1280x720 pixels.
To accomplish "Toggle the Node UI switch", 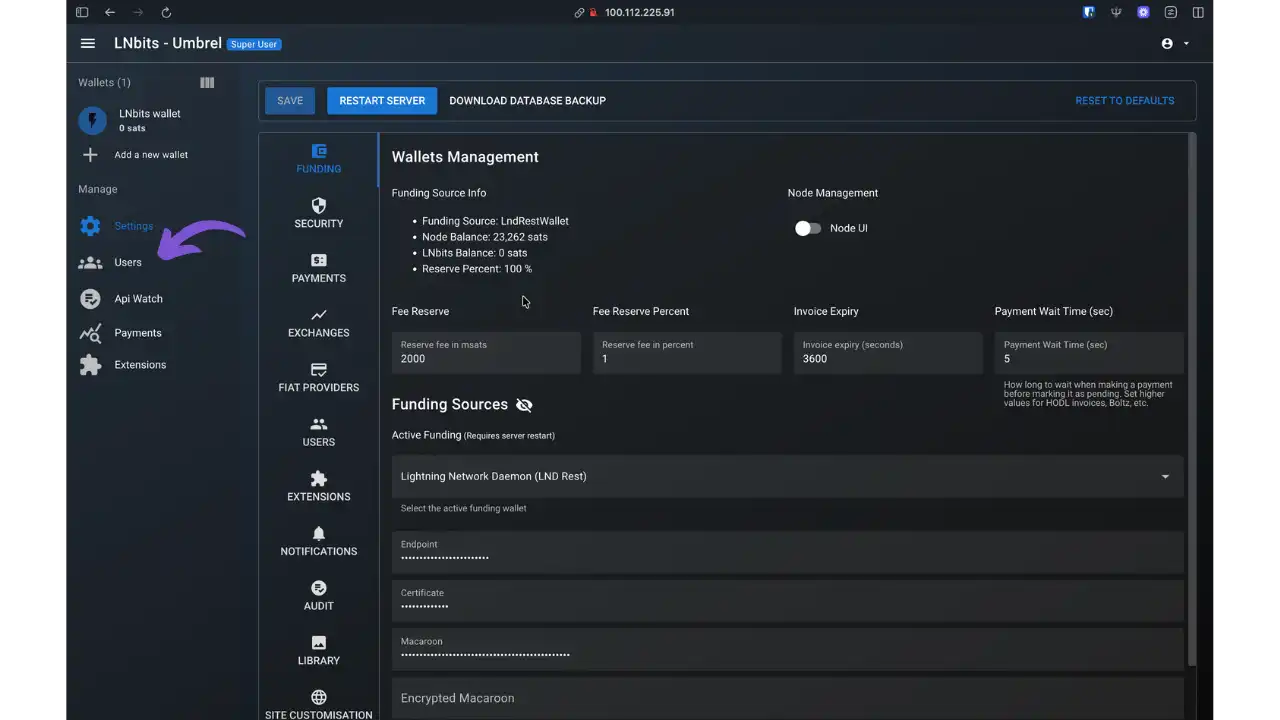I will (x=808, y=228).
